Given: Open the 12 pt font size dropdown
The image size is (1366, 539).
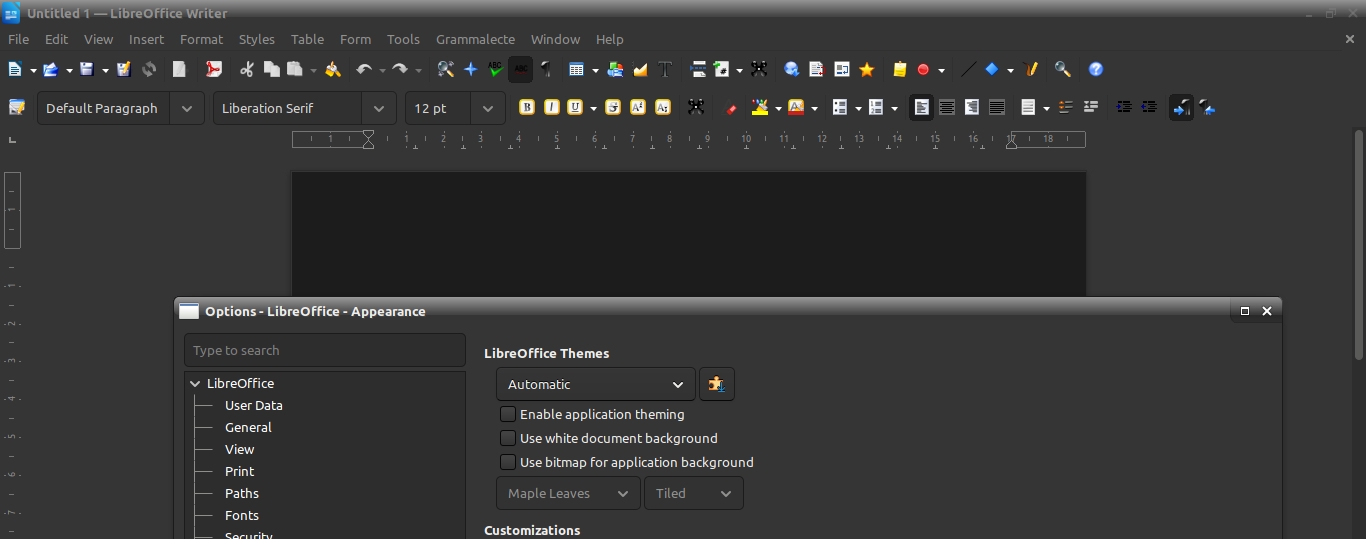Looking at the screenshot, I should 487,108.
